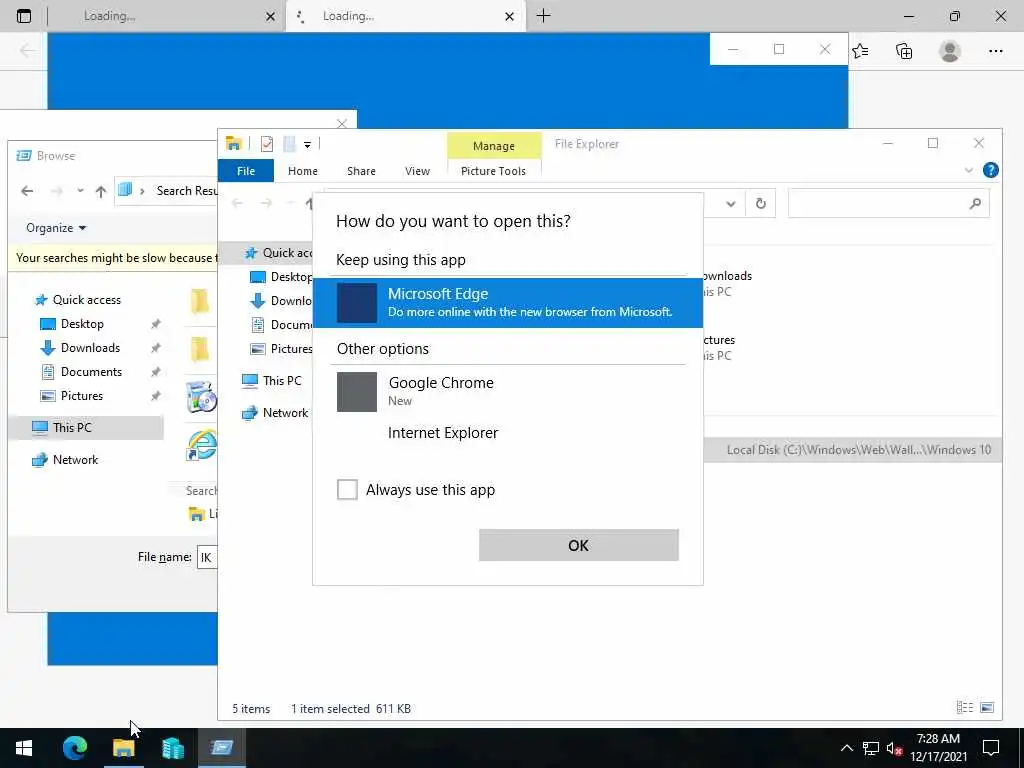This screenshot has width=1024, height=768.
Task: Open the Picture Tools tab
Action: (493, 171)
